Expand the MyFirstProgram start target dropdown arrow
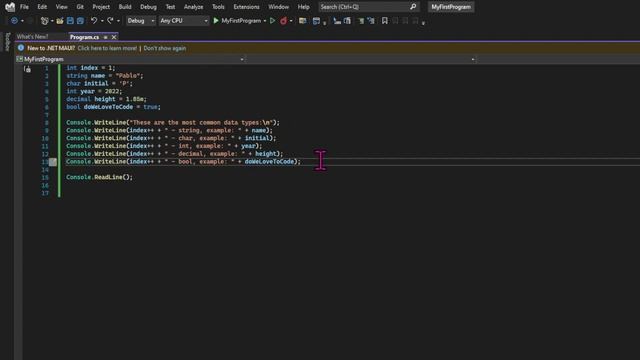Viewport: 640px width, 360px height. coord(265,21)
